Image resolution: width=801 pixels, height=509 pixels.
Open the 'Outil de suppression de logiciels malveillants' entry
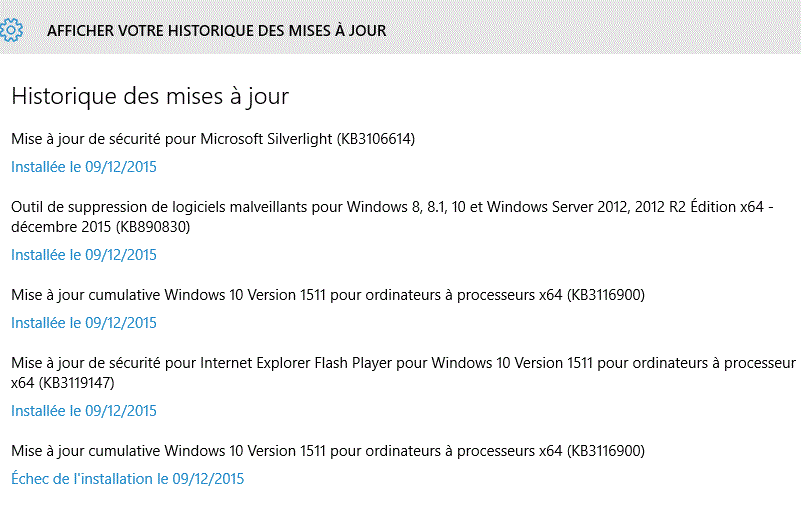(x=392, y=217)
